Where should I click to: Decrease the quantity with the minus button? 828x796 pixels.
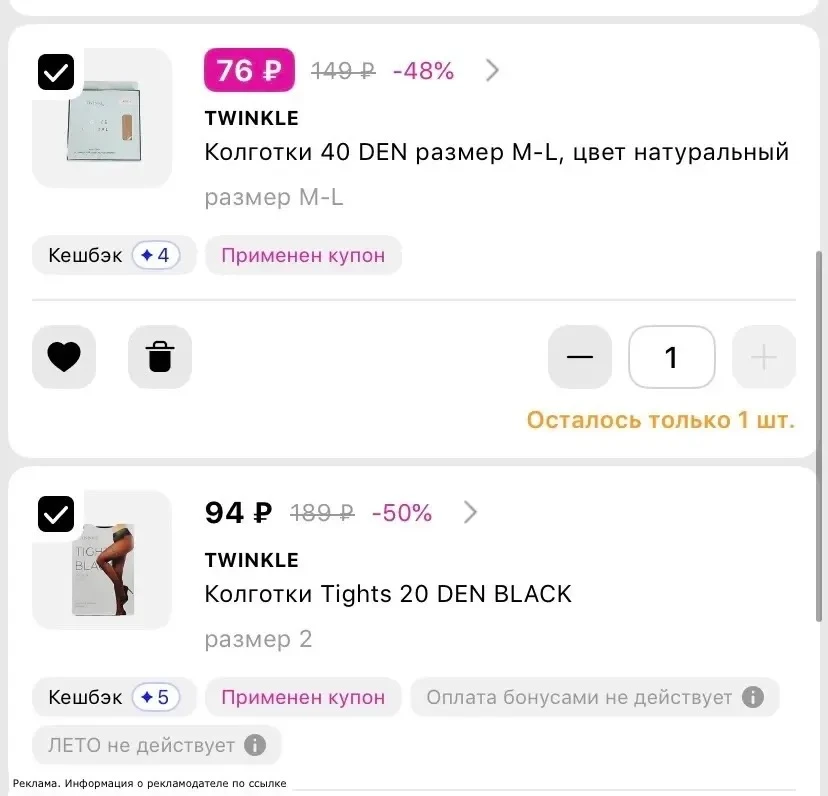[x=580, y=357]
